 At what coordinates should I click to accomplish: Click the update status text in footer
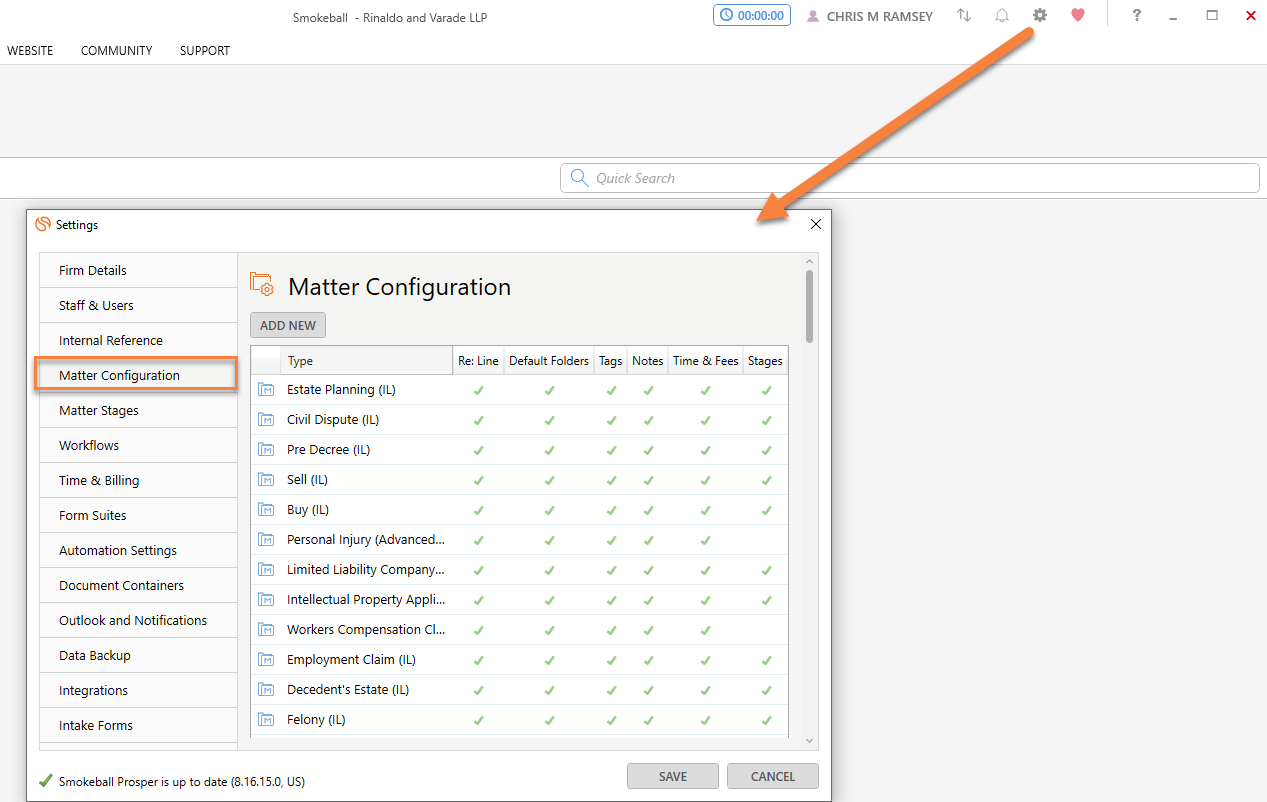tap(182, 782)
